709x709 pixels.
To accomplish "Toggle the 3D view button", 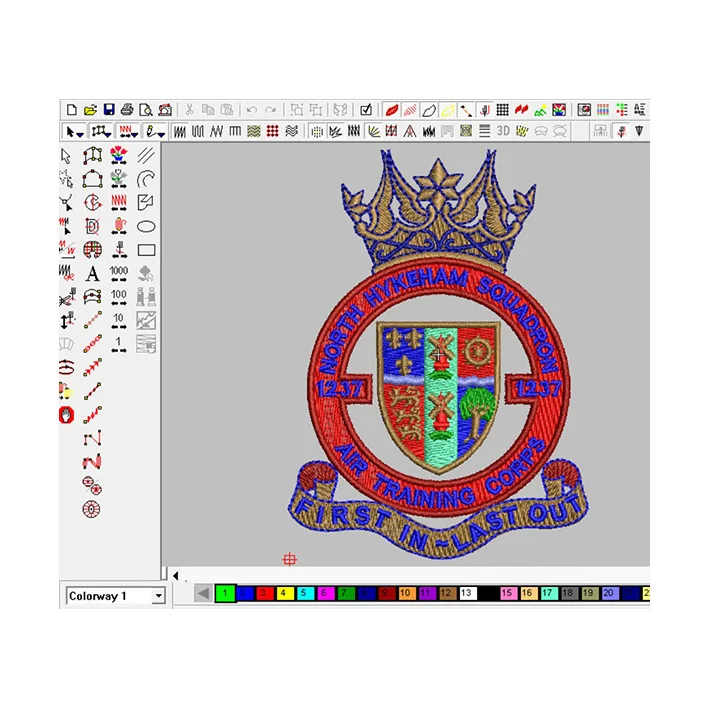I will (503, 131).
